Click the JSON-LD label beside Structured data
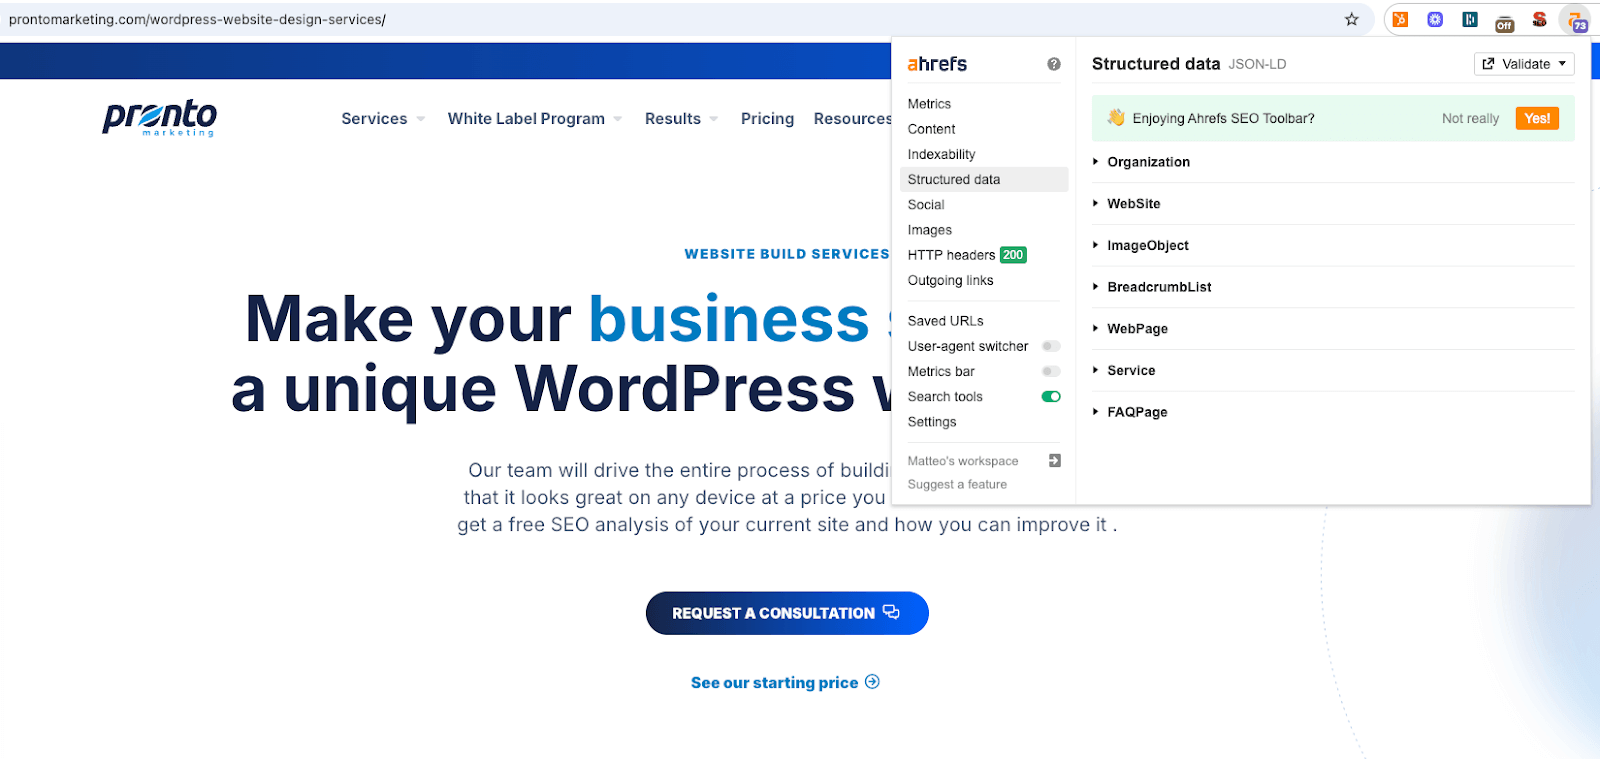 [1257, 64]
